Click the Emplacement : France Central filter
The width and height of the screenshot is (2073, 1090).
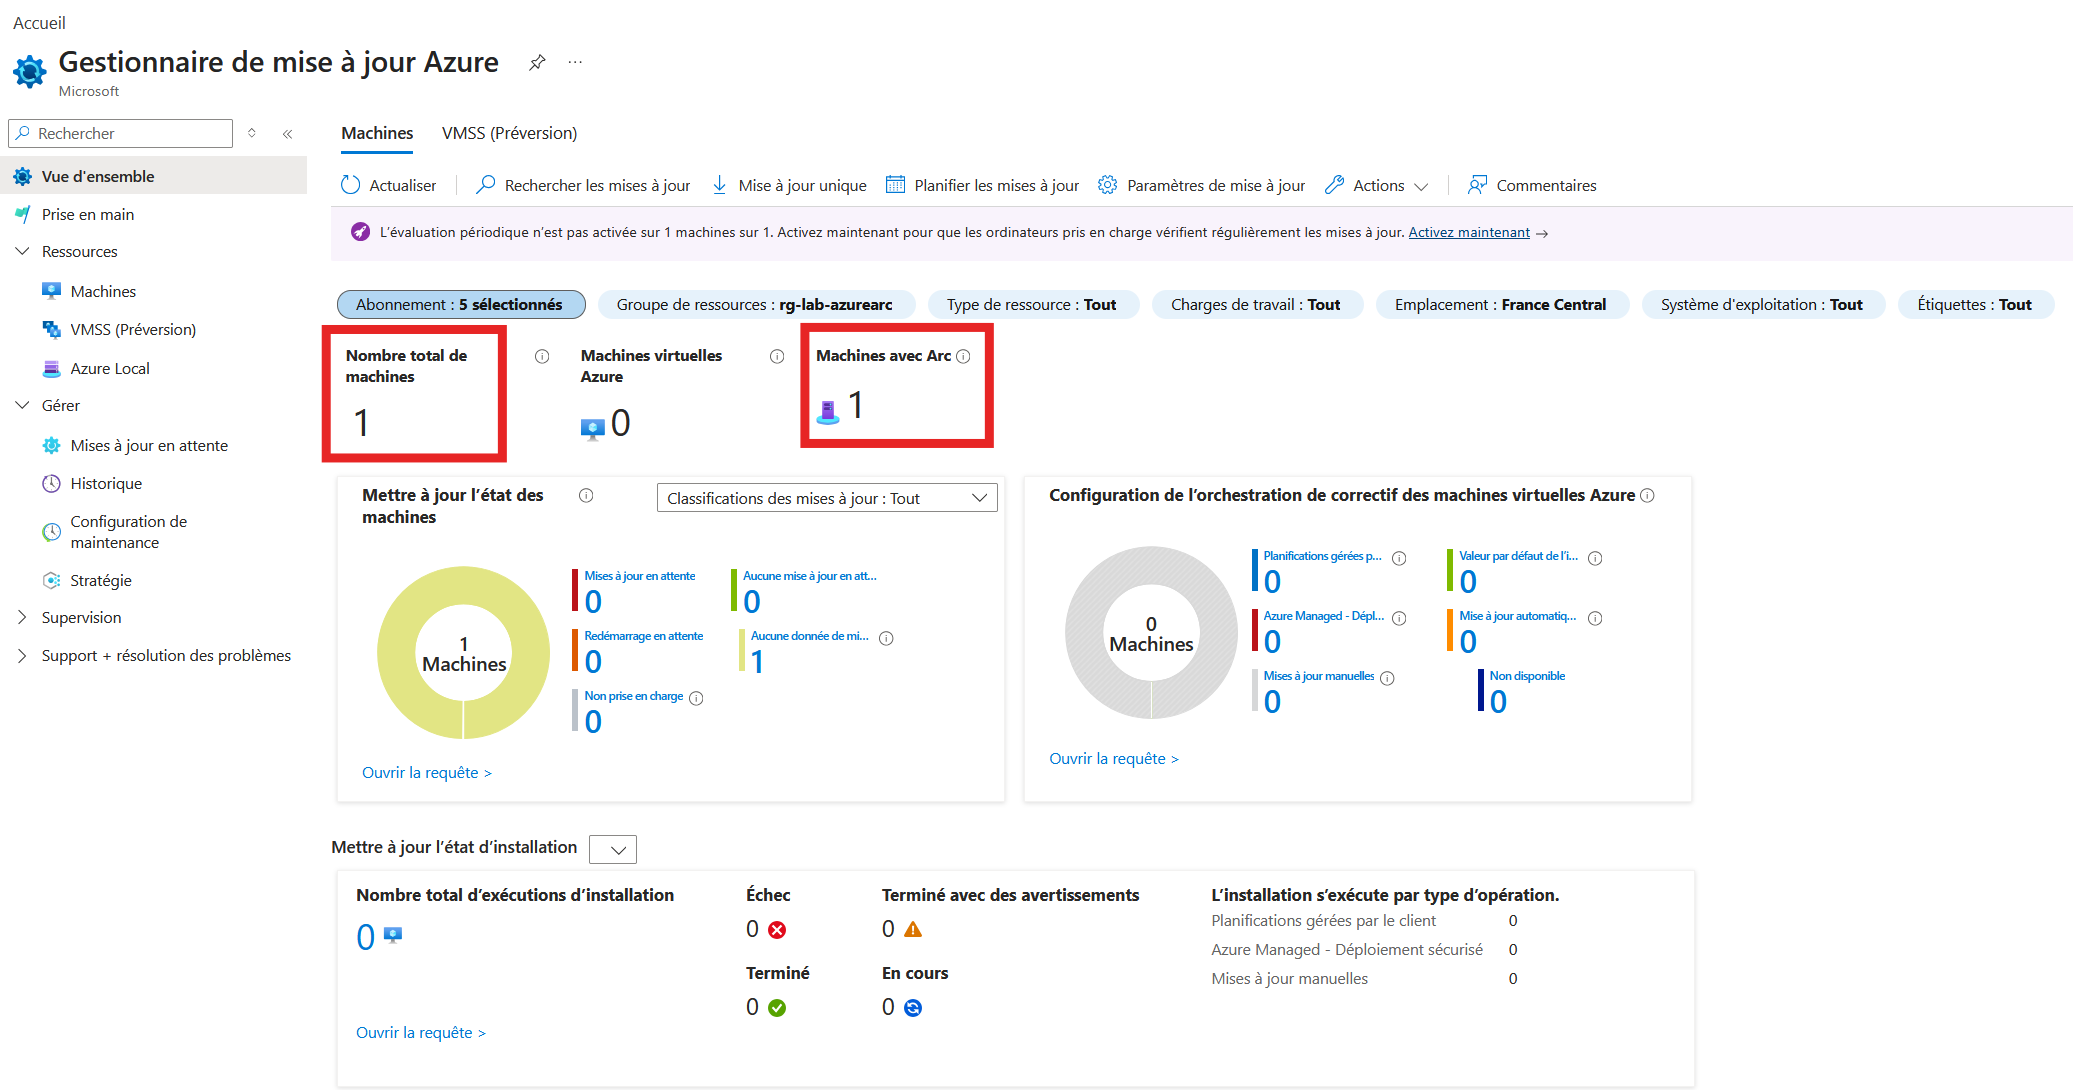(1500, 304)
